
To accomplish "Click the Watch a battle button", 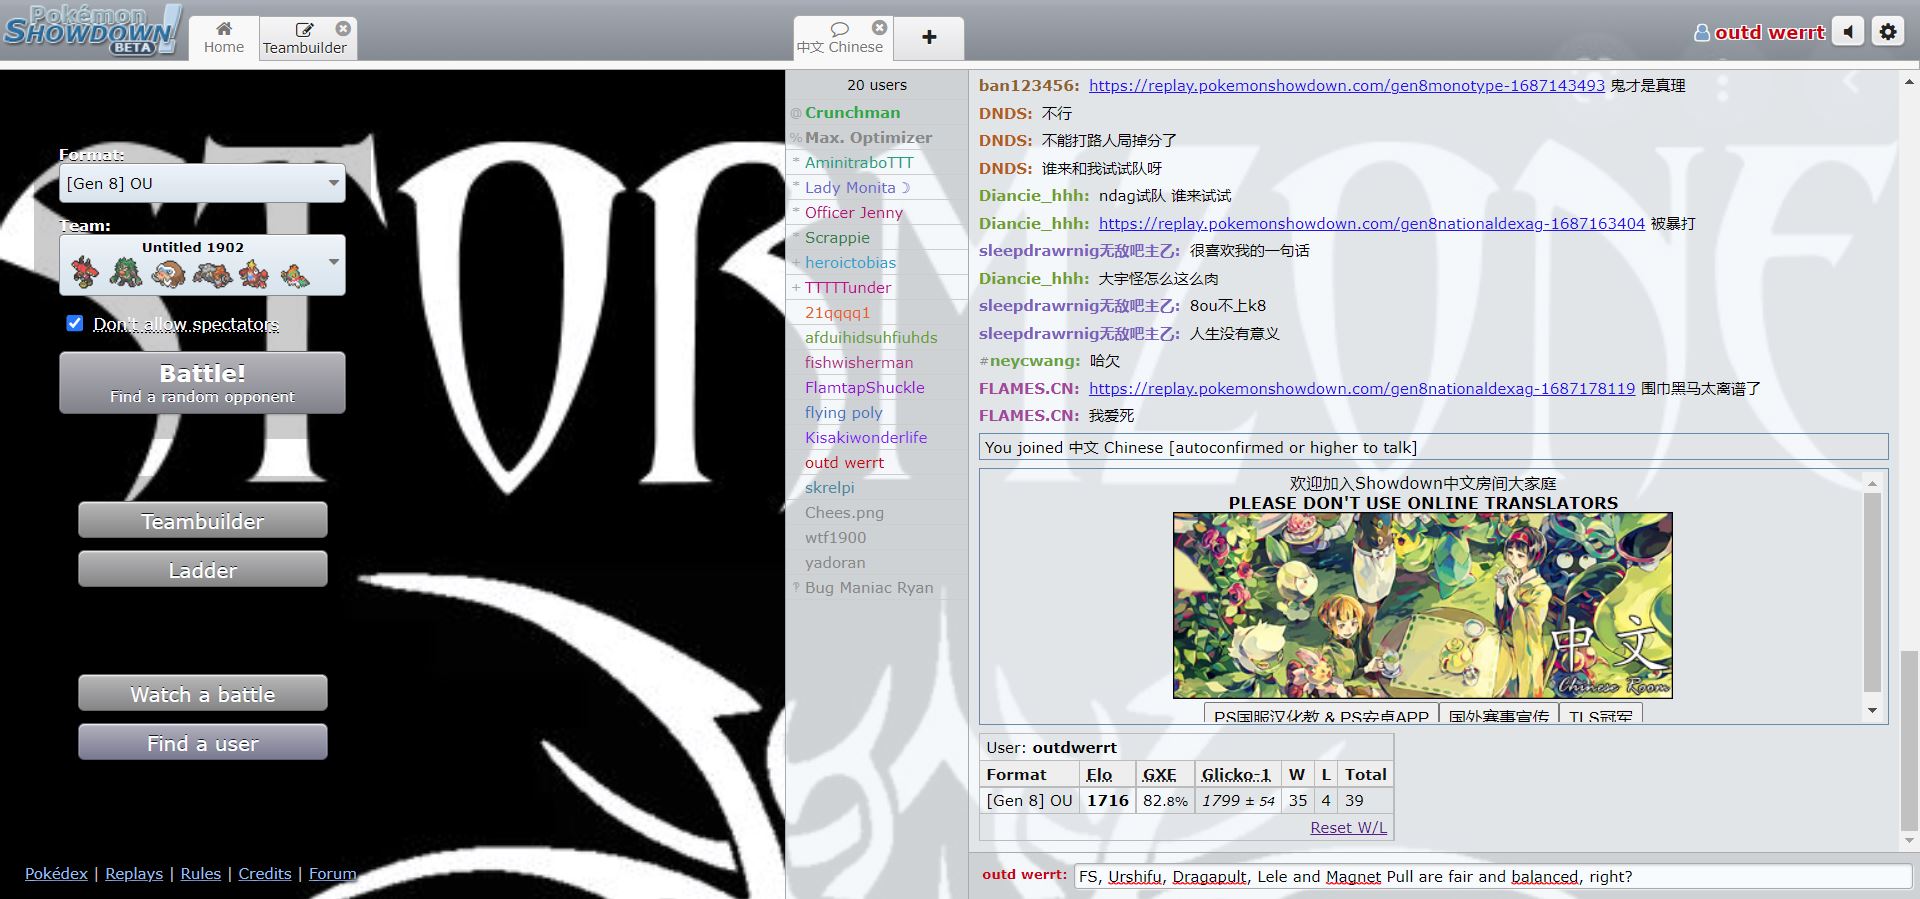I will [203, 694].
